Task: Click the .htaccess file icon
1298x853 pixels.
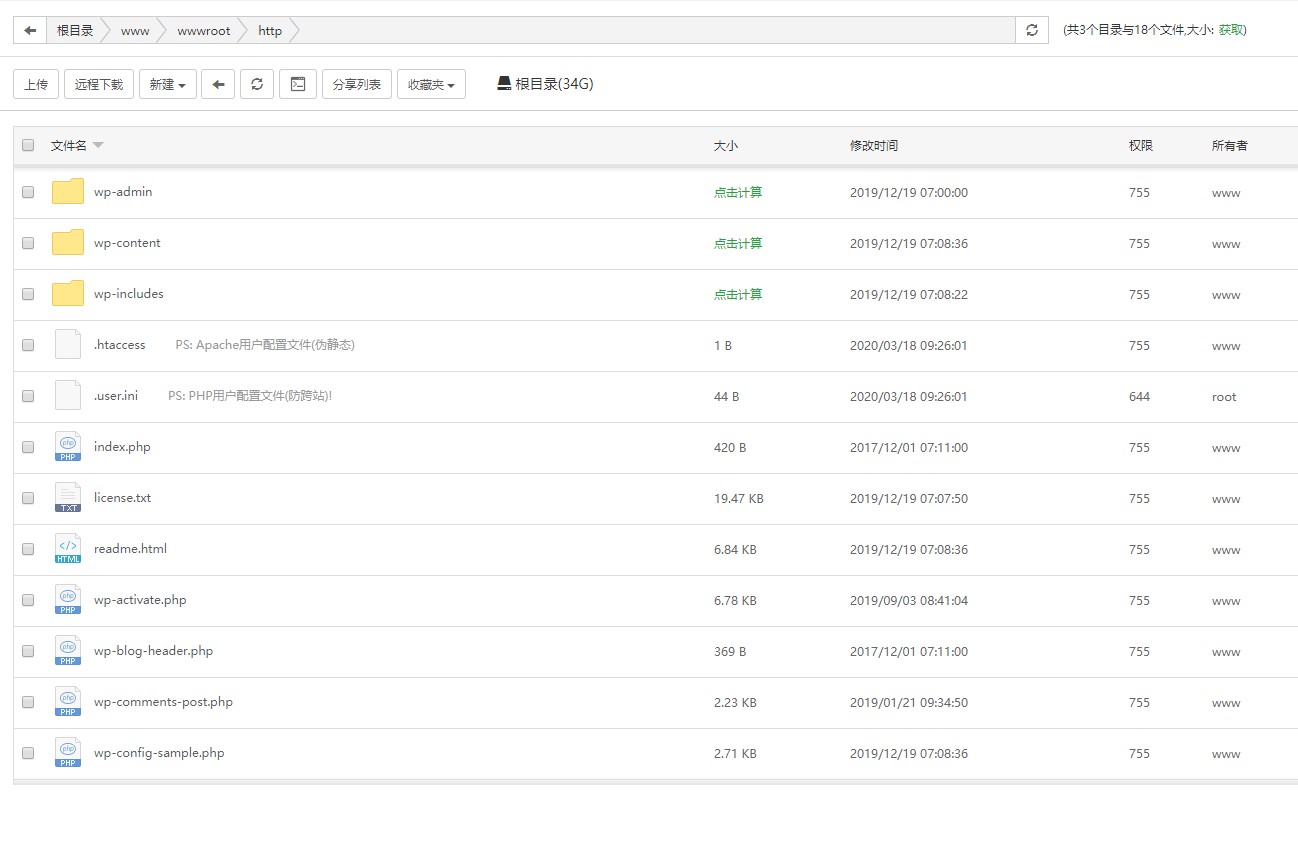Action: 68,345
